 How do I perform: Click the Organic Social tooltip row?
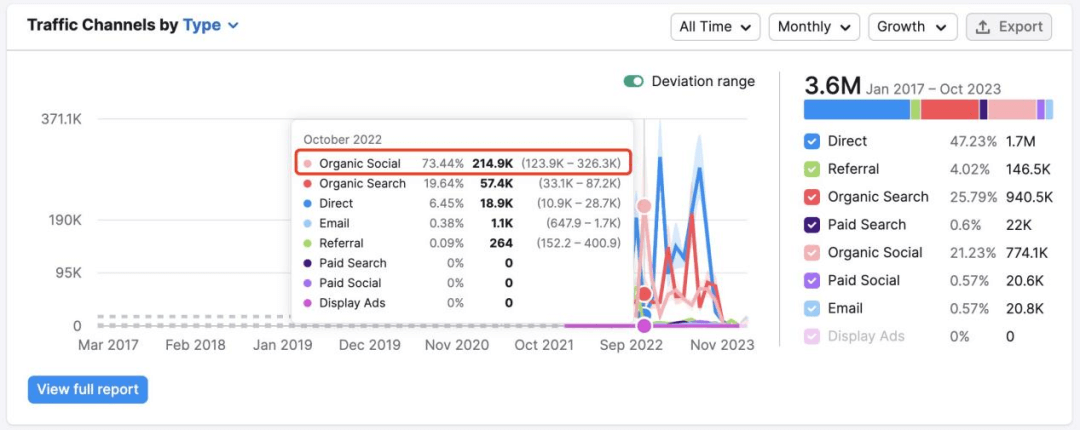click(x=462, y=163)
